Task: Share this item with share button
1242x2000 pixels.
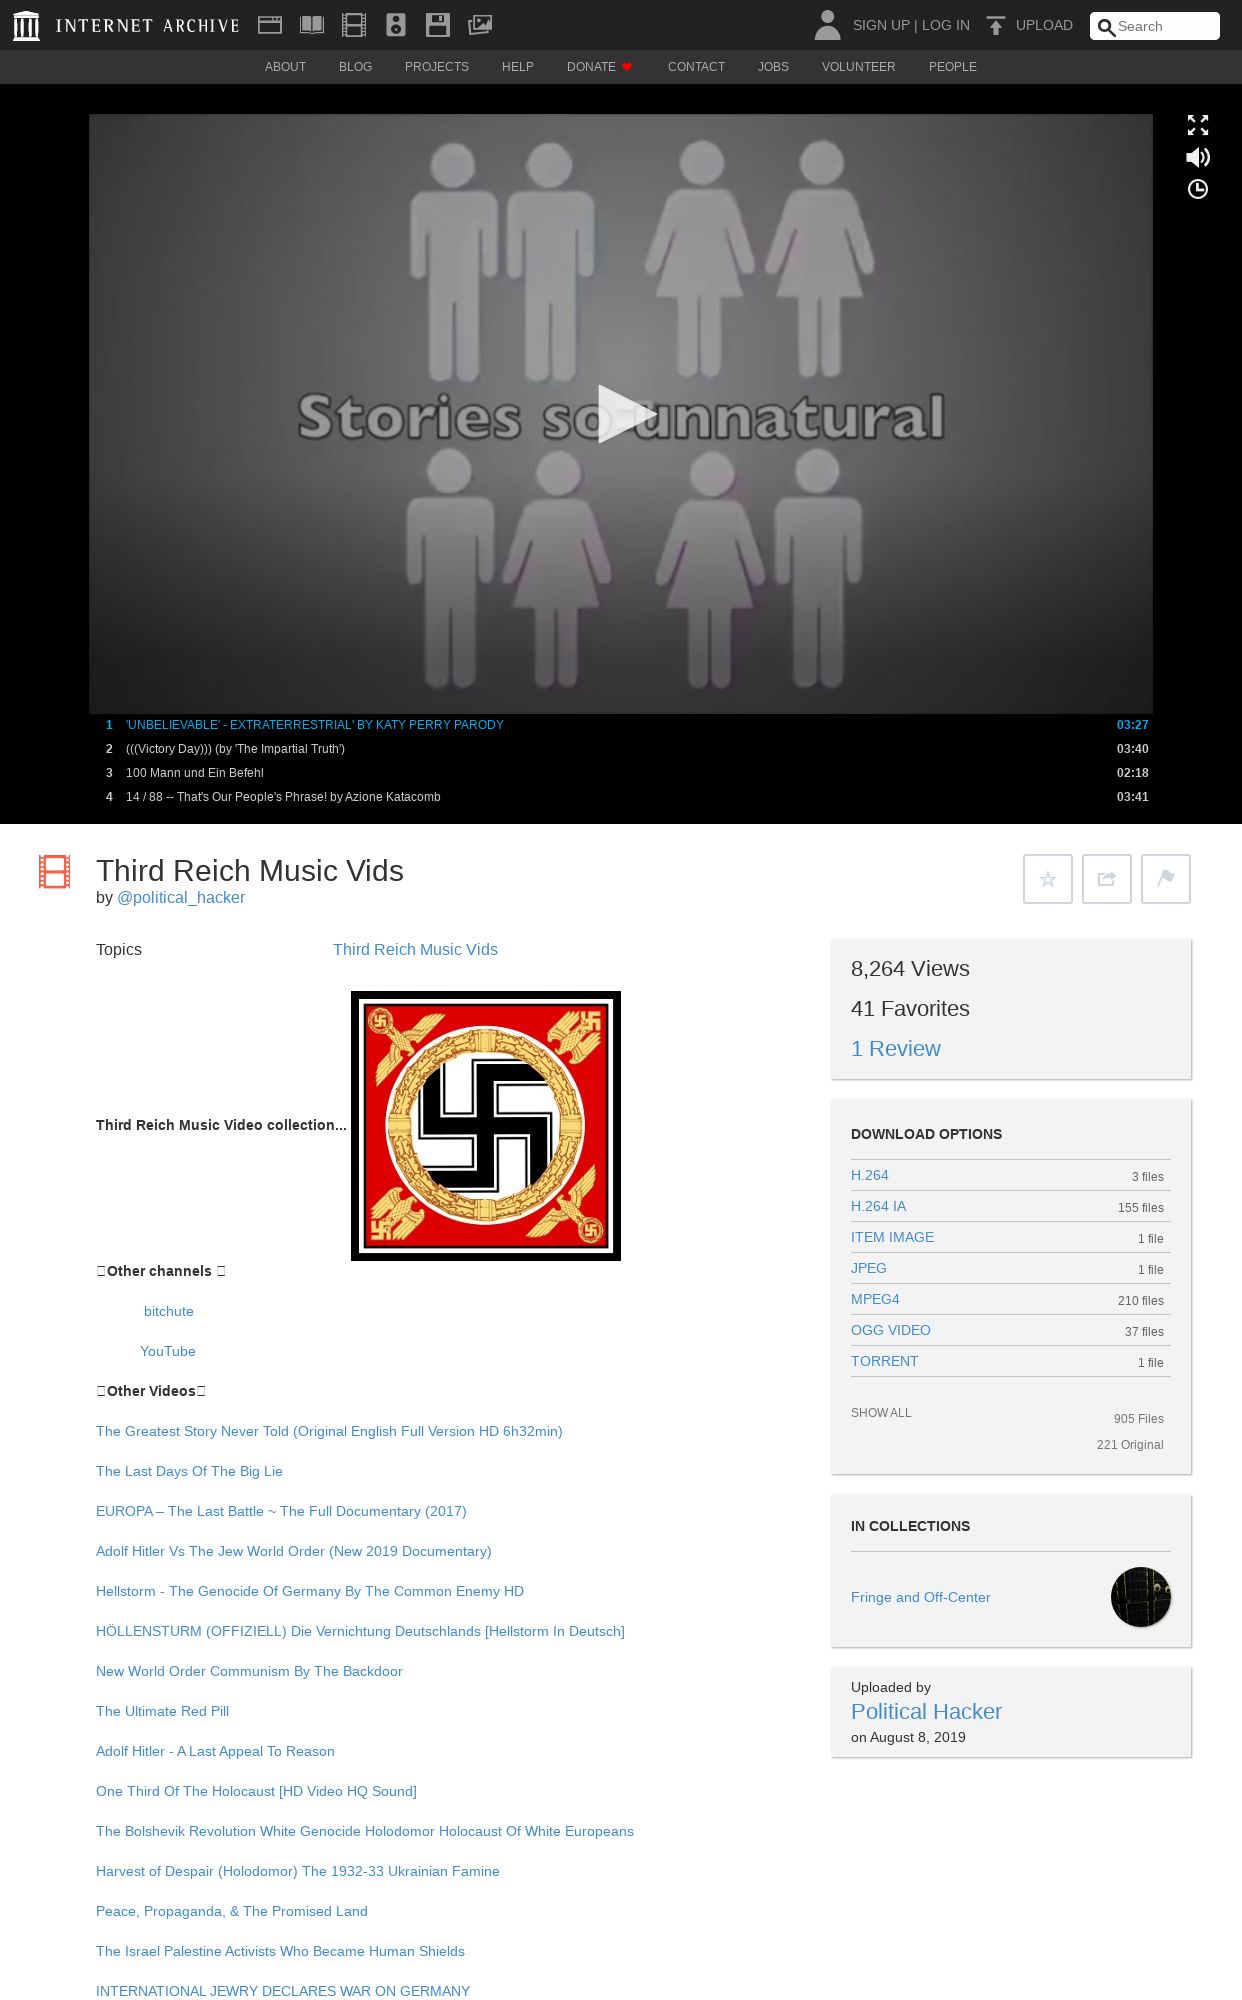Action: [1107, 879]
